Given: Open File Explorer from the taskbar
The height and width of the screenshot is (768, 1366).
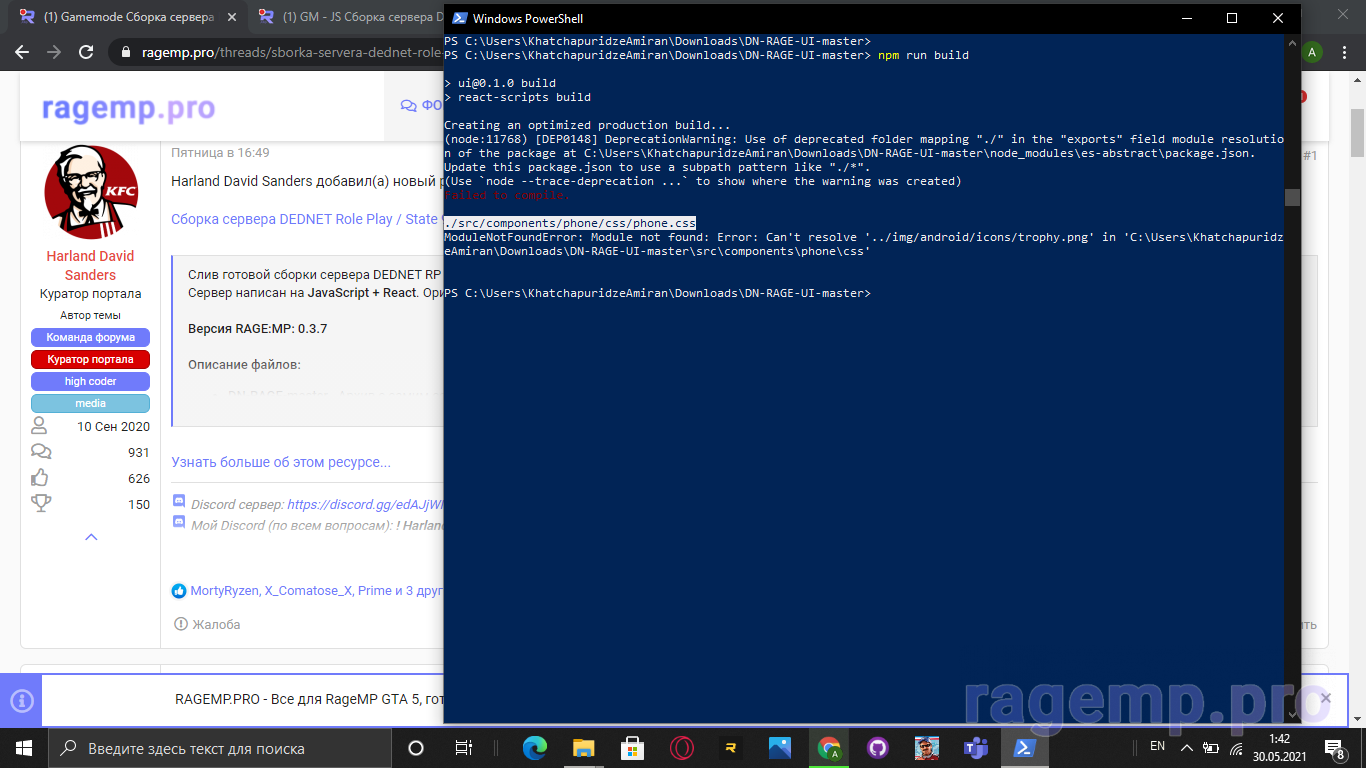Looking at the screenshot, I should click(x=584, y=748).
